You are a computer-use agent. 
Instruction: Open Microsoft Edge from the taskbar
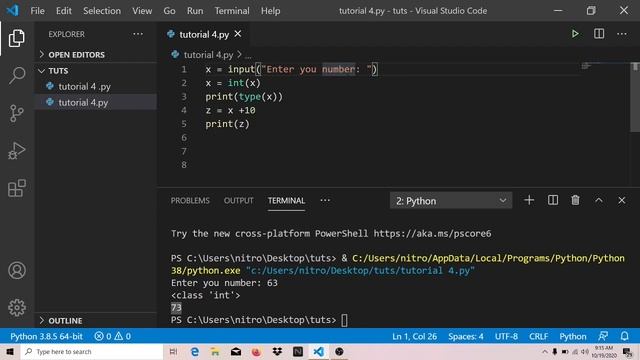coord(195,352)
